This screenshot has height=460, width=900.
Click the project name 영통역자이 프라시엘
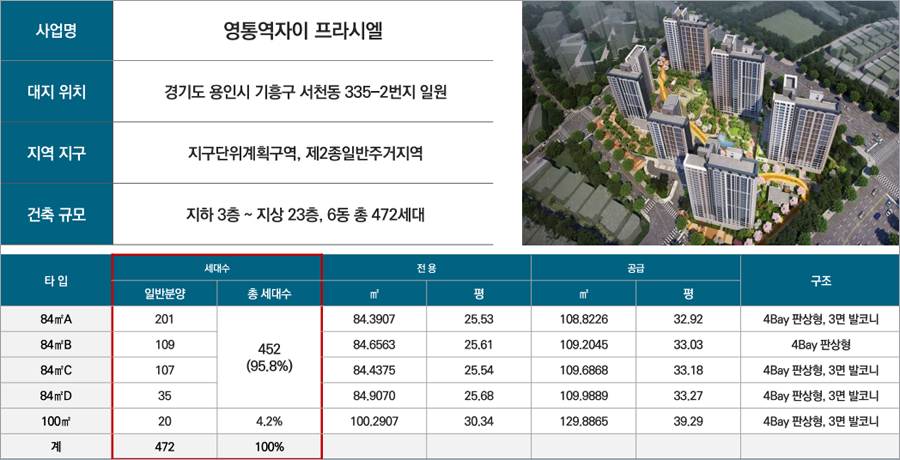pyautogui.click(x=303, y=30)
